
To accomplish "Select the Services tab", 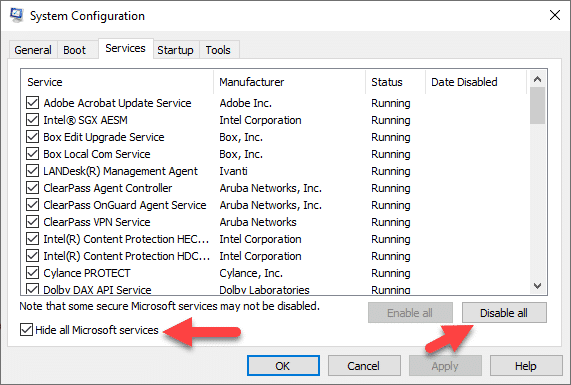I will [126, 48].
